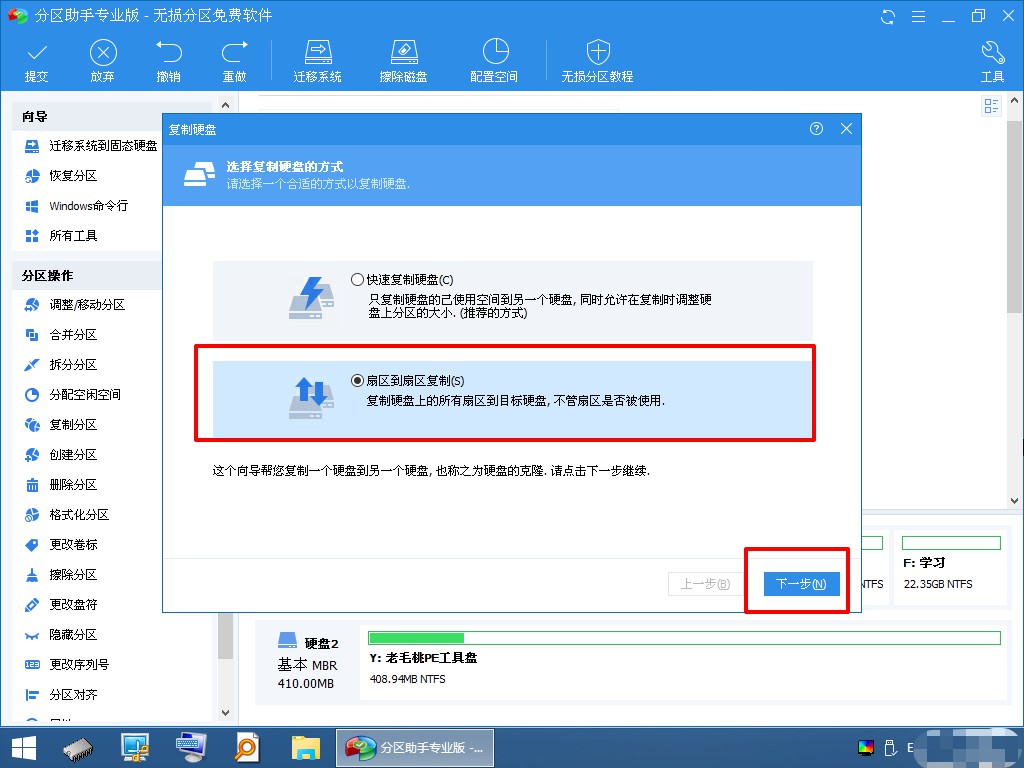Screen dimensions: 1024x768
Task: Choose 拆分分区 operation
Action: [61, 365]
